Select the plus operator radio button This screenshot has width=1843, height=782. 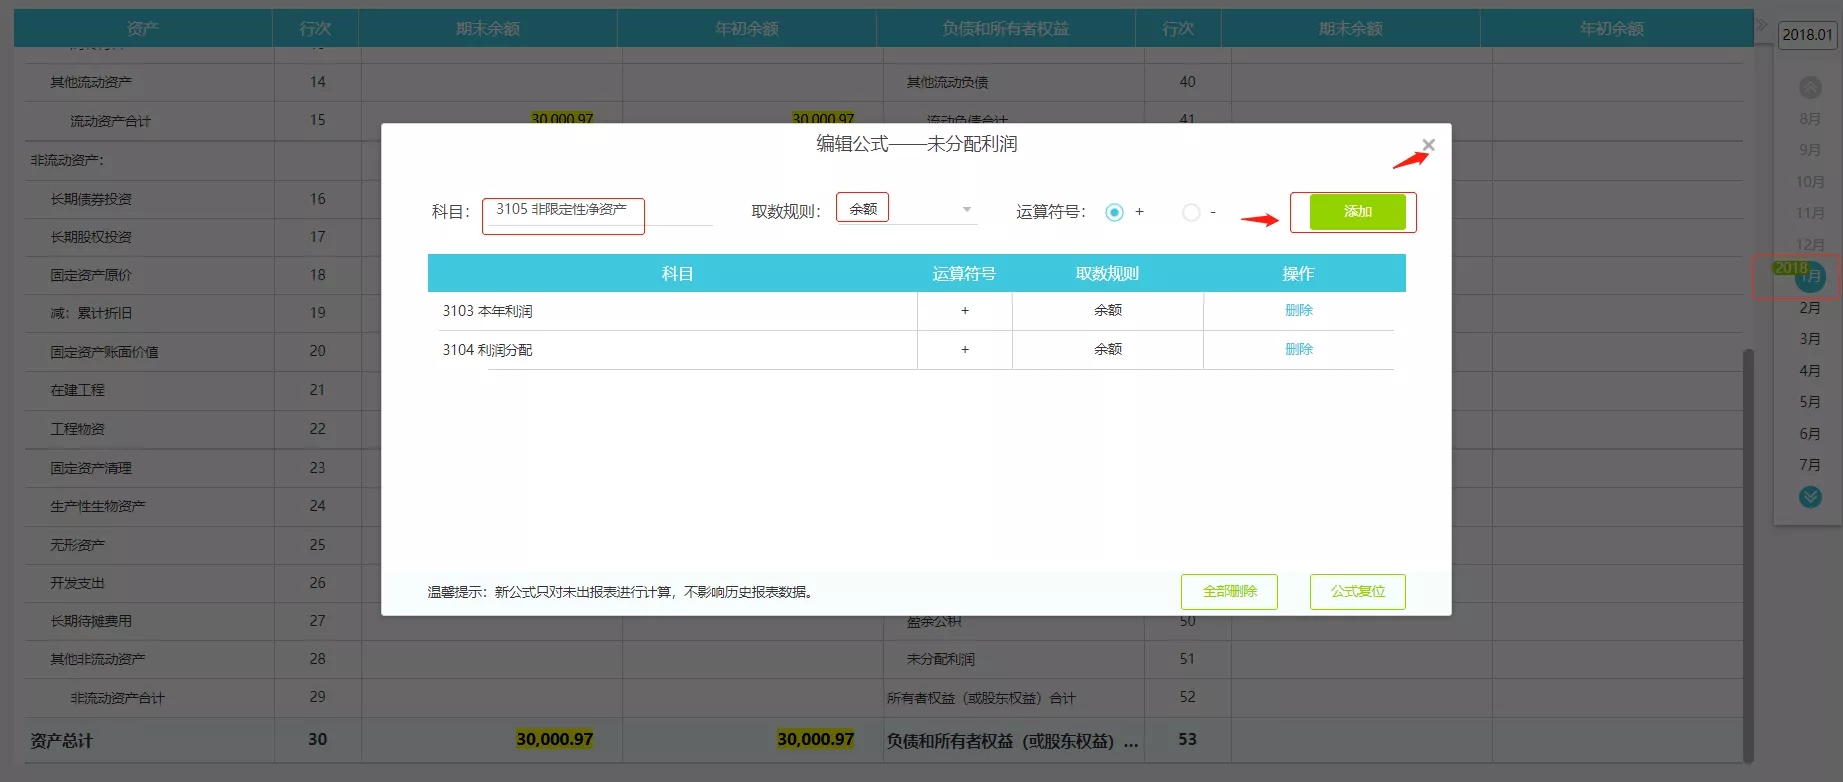[1114, 212]
